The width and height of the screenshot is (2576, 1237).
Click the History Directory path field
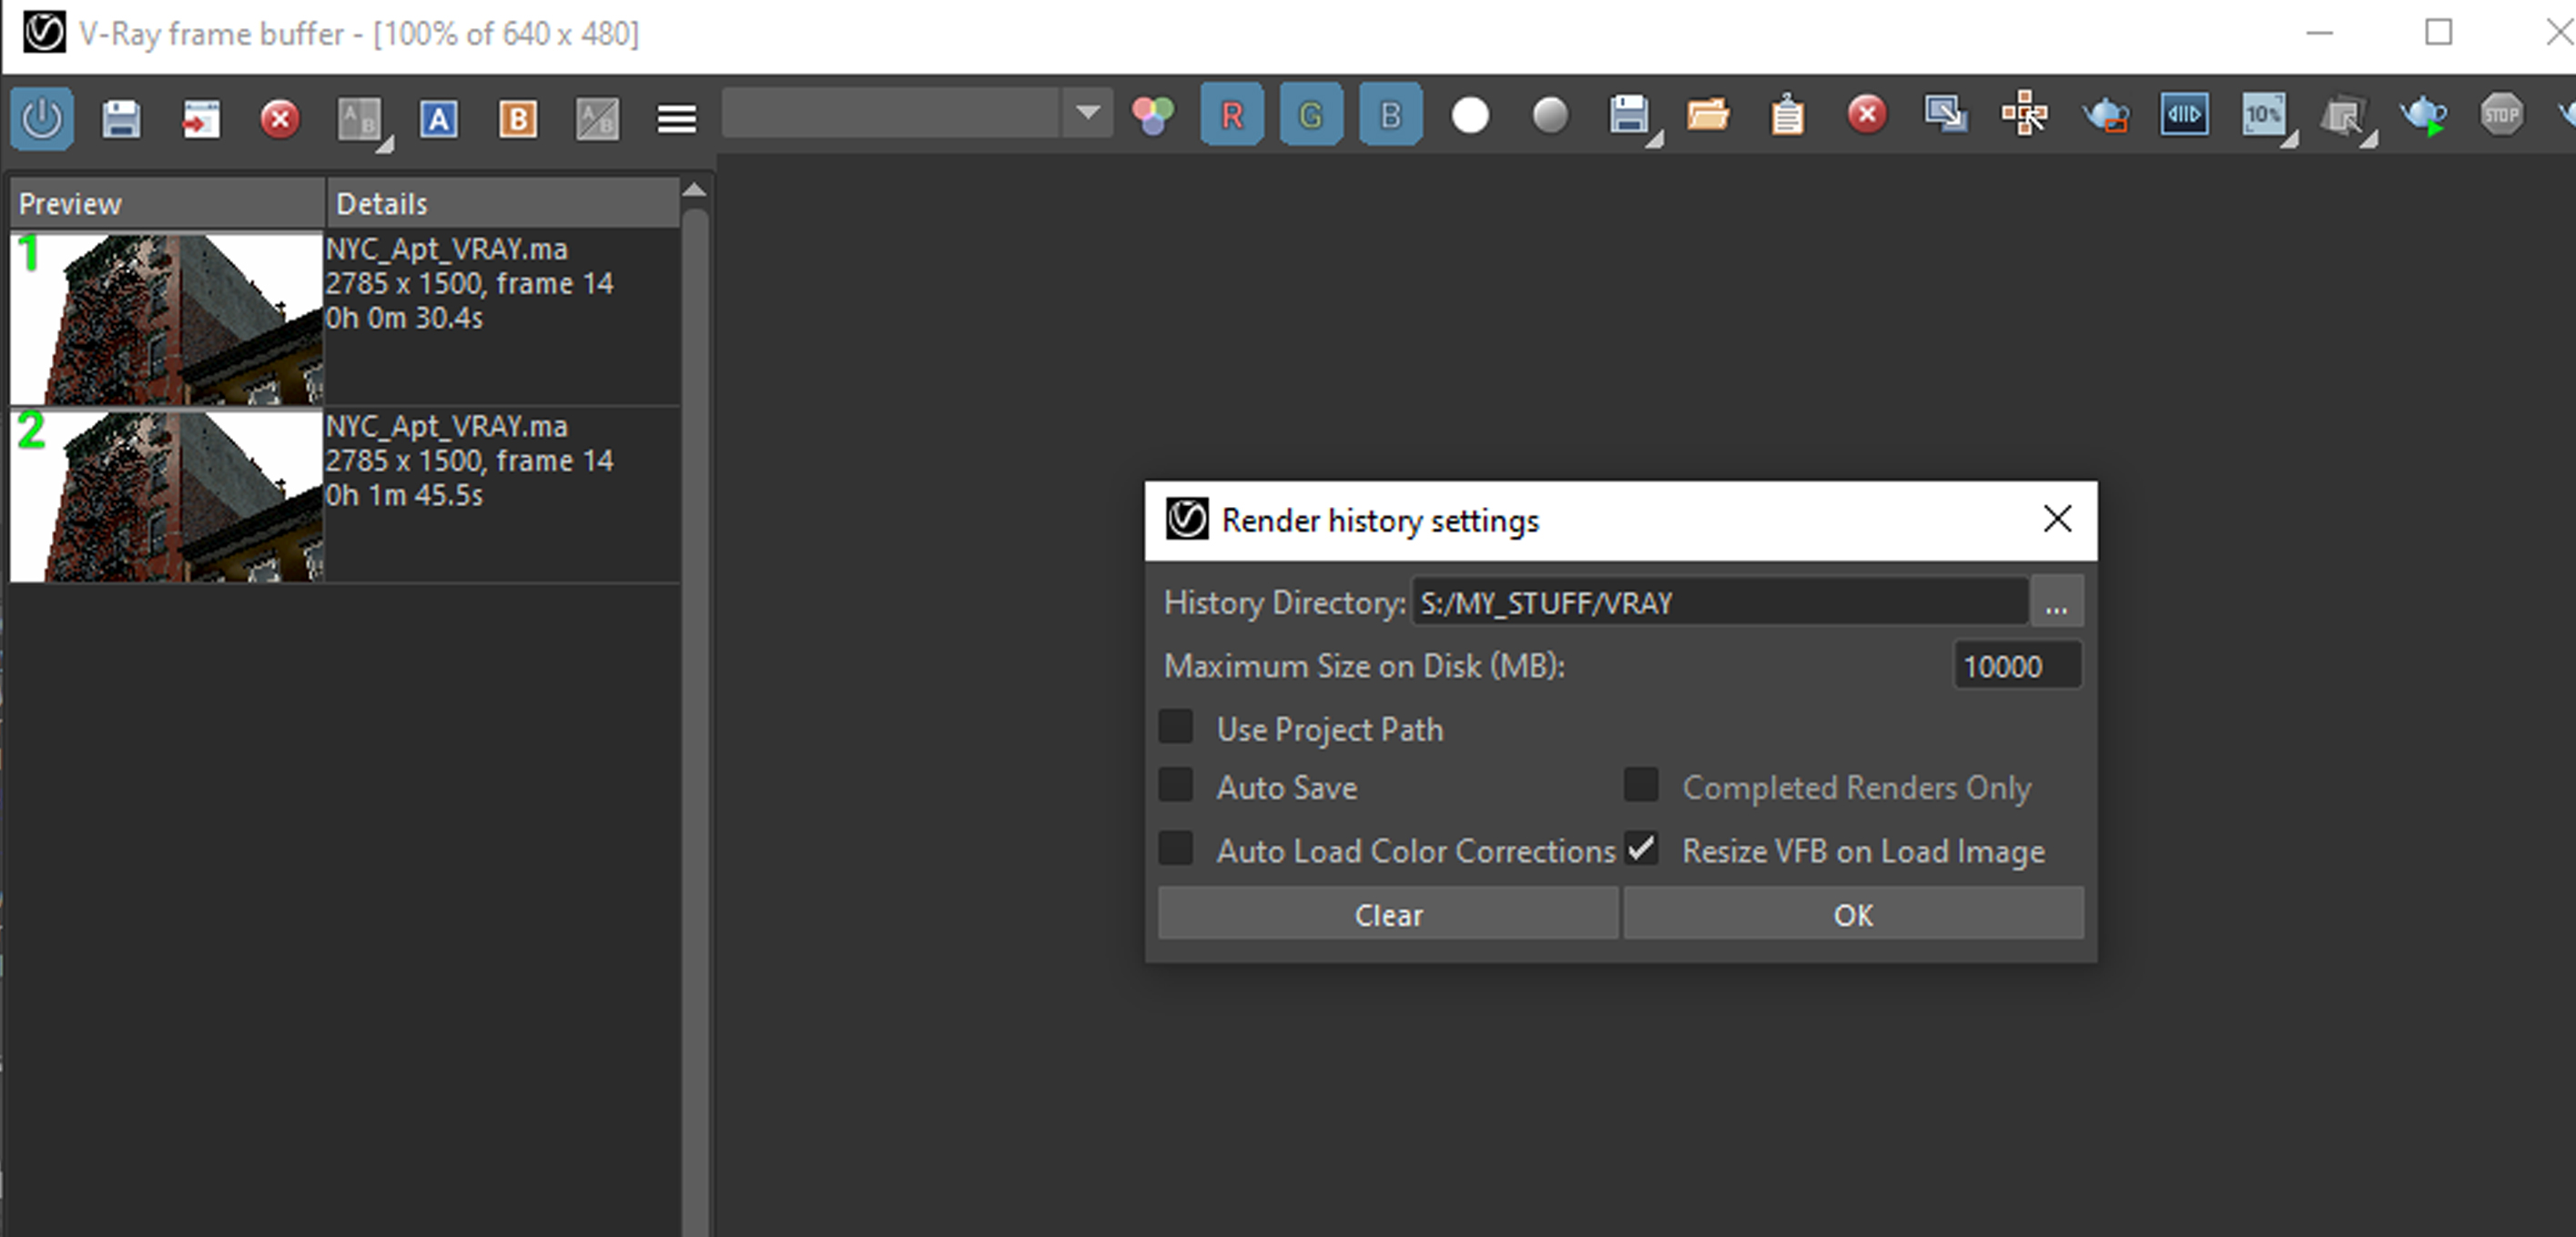tap(1718, 603)
